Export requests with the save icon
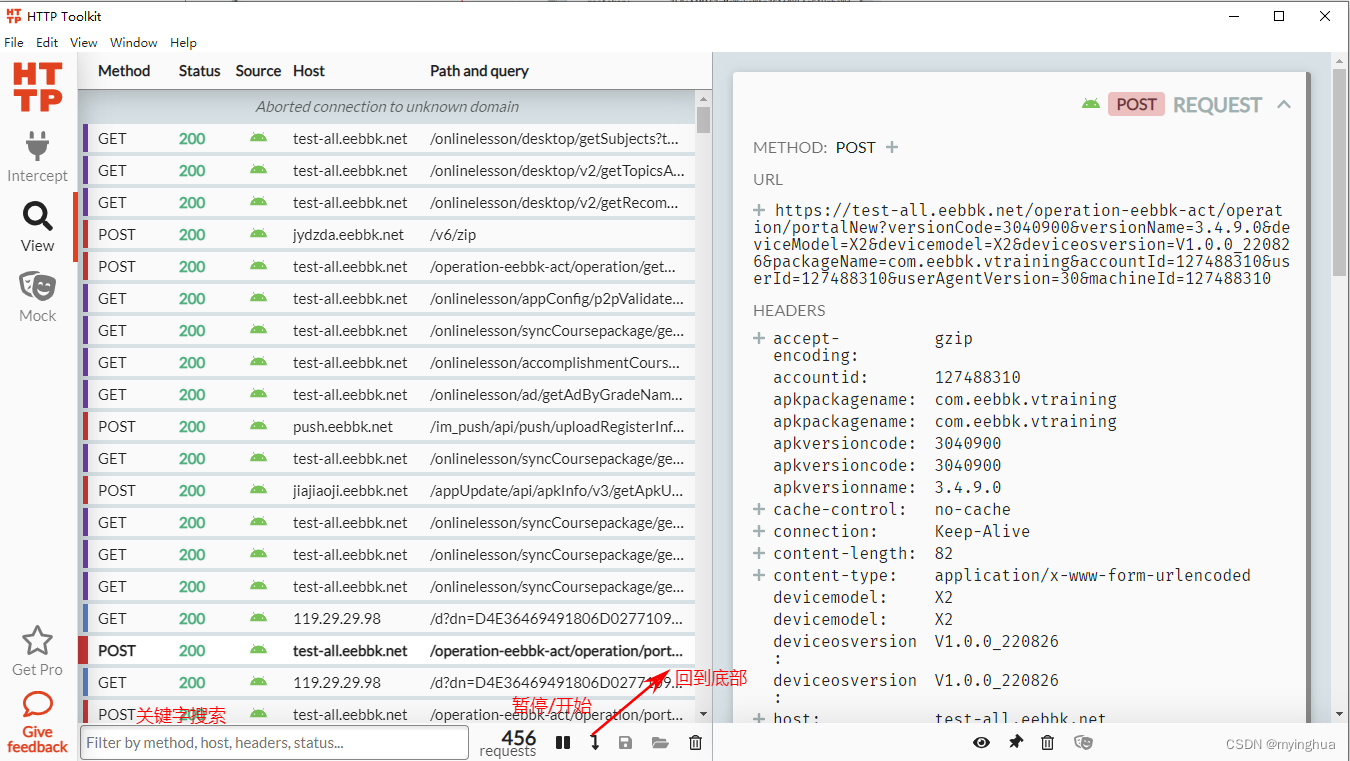Image resolution: width=1350 pixels, height=761 pixels. 626,743
